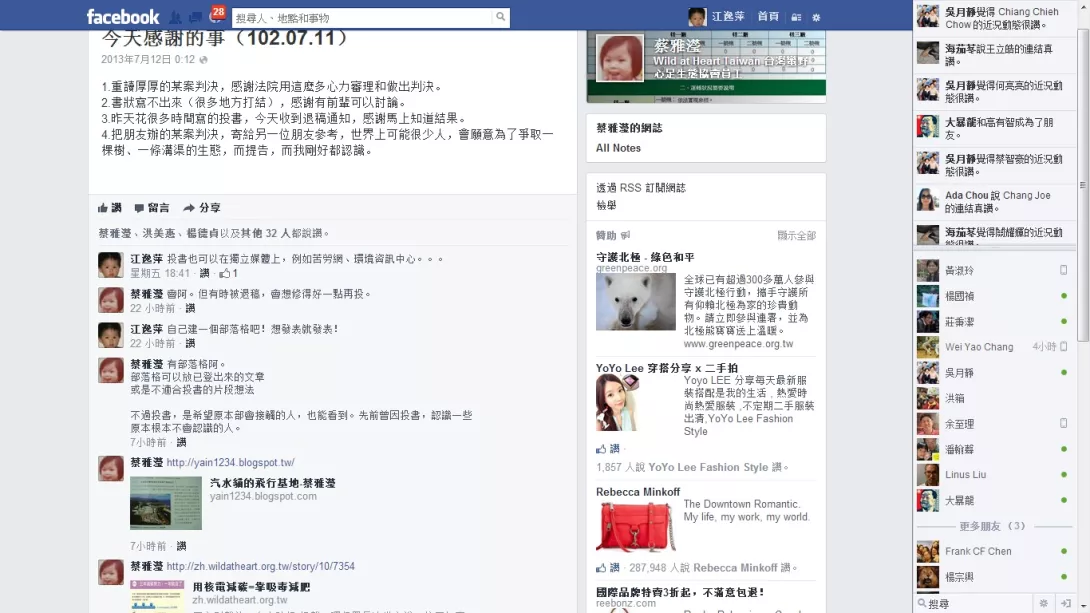The width and height of the screenshot is (1090, 613).
Task: Open chat with 洪箱
Action: pyautogui.click(x=995, y=398)
